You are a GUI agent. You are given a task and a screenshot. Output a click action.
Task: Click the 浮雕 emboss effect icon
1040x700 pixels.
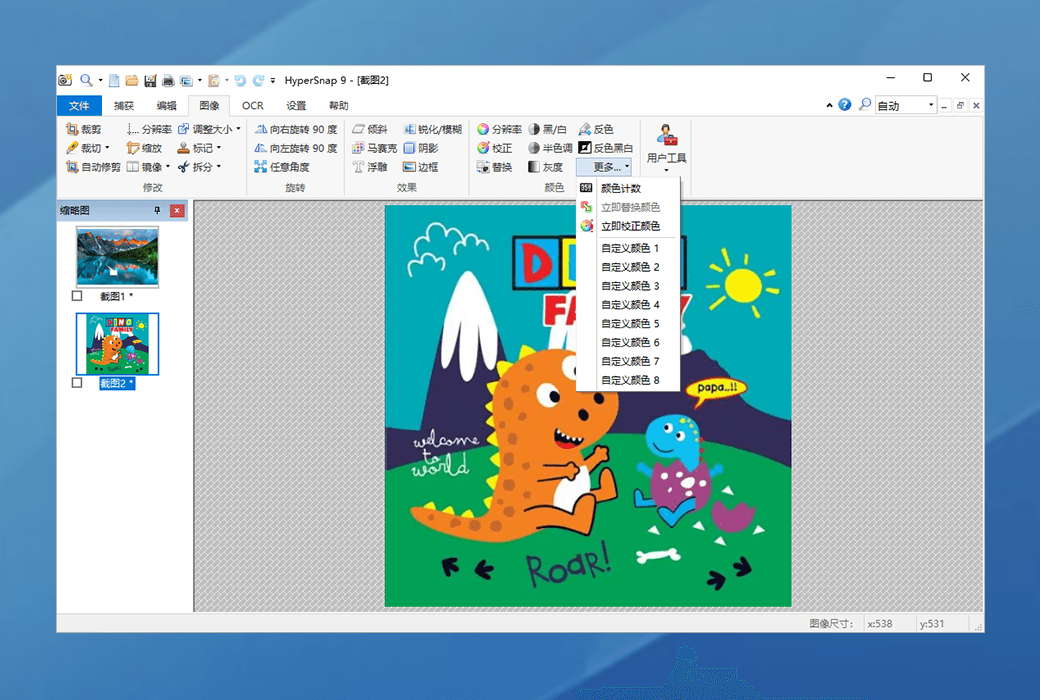pyautogui.click(x=358, y=167)
